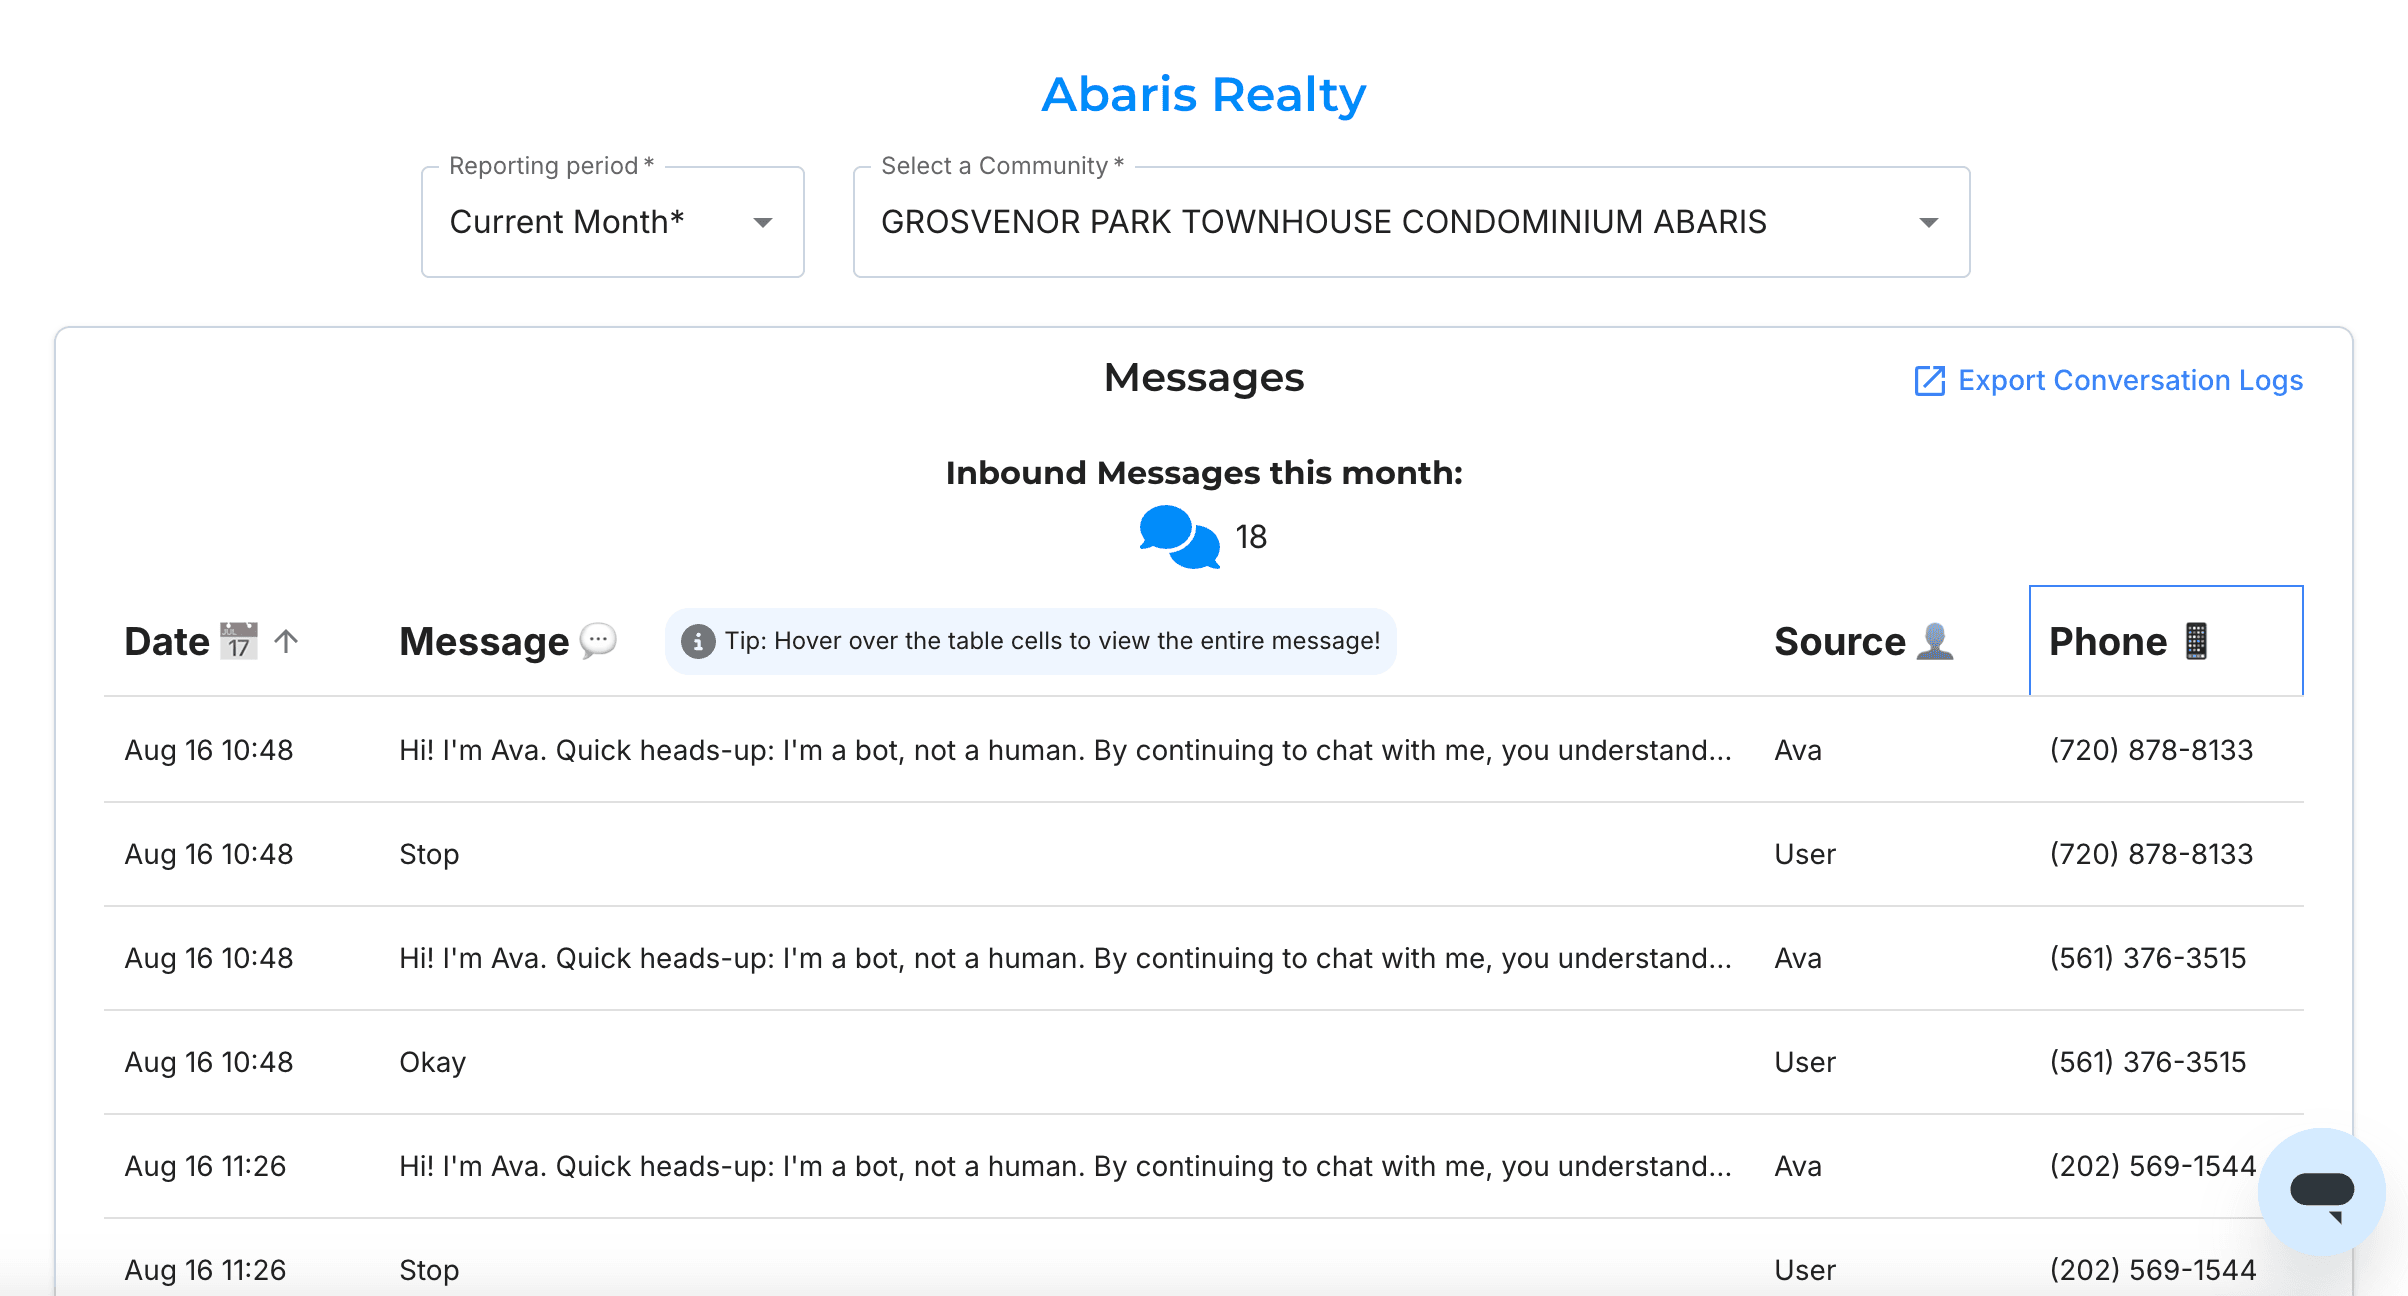Click the Stop message from (202) 569-1544

point(429,1270)
